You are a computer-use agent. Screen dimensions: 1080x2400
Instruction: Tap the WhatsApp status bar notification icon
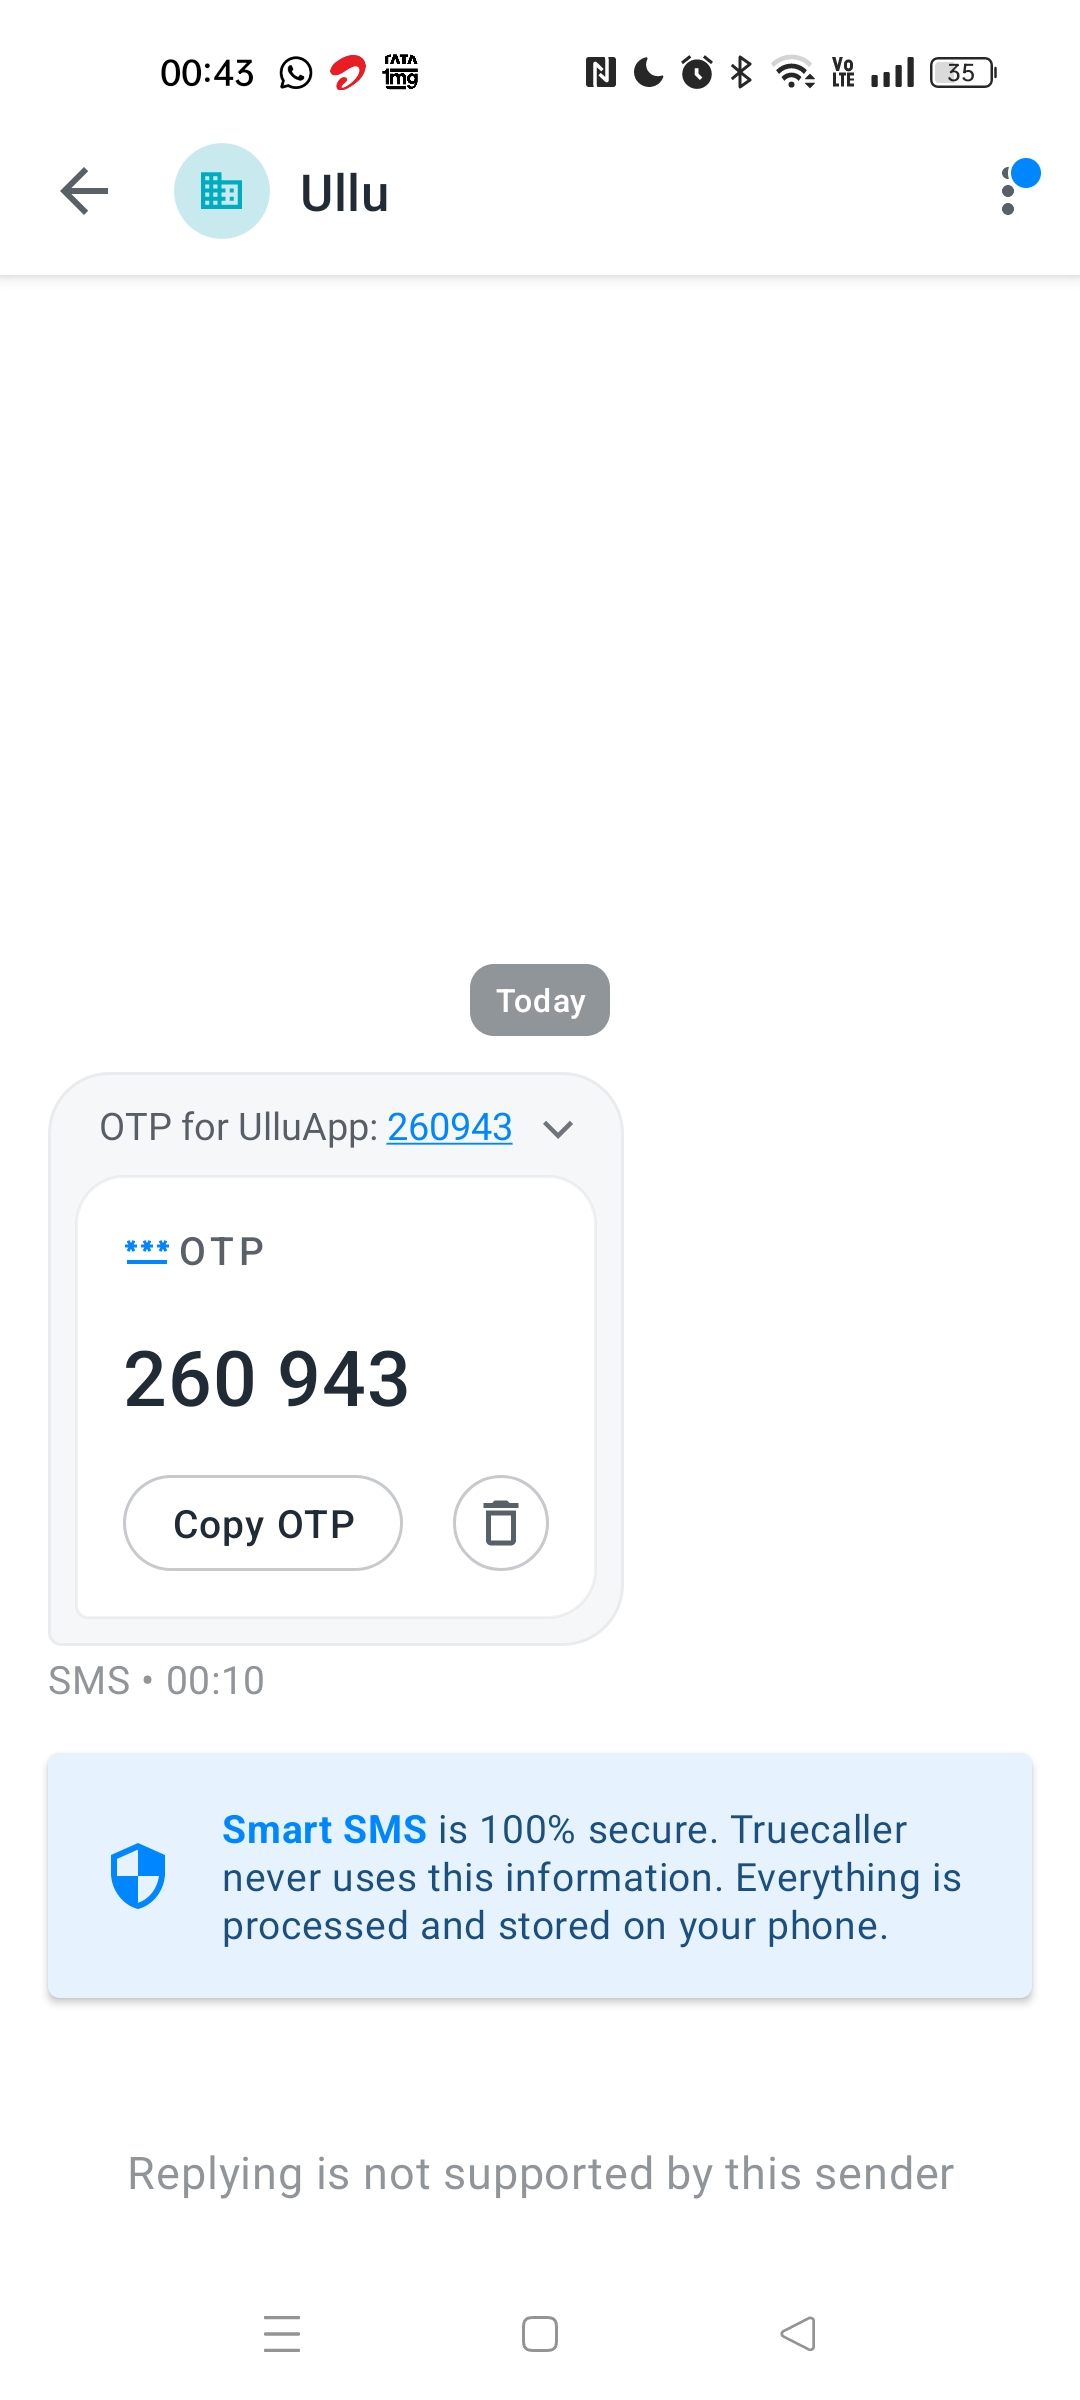pyautogui.click(x=296, y=73)
